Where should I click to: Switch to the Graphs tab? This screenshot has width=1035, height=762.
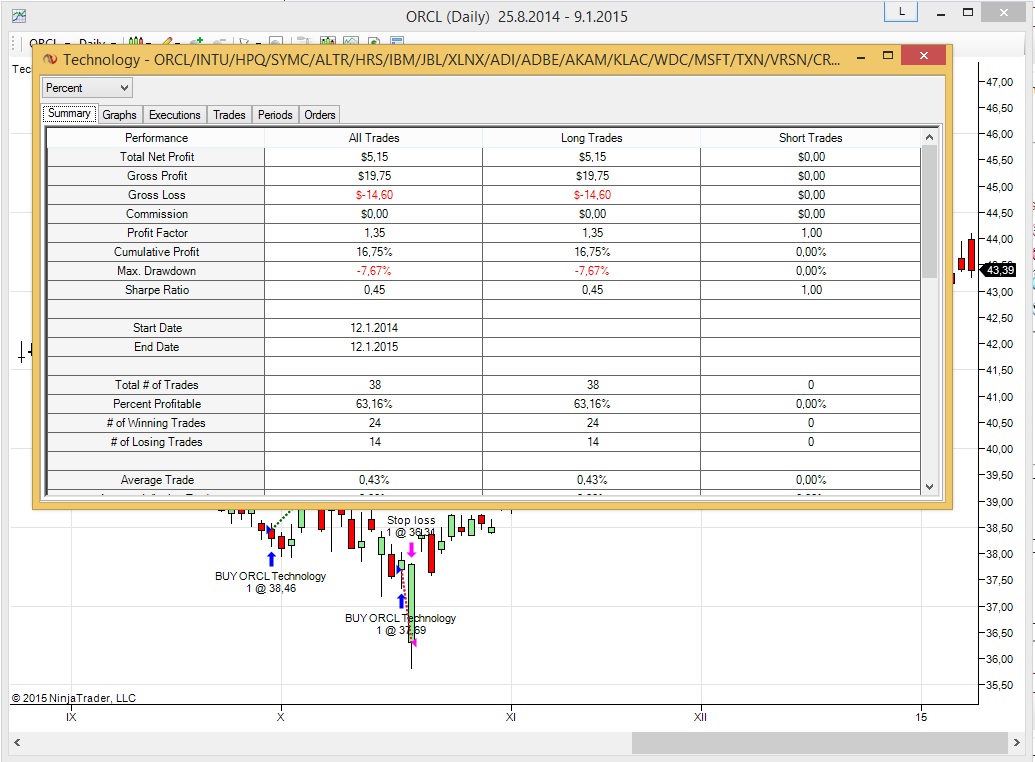click(x=119, y=115)
